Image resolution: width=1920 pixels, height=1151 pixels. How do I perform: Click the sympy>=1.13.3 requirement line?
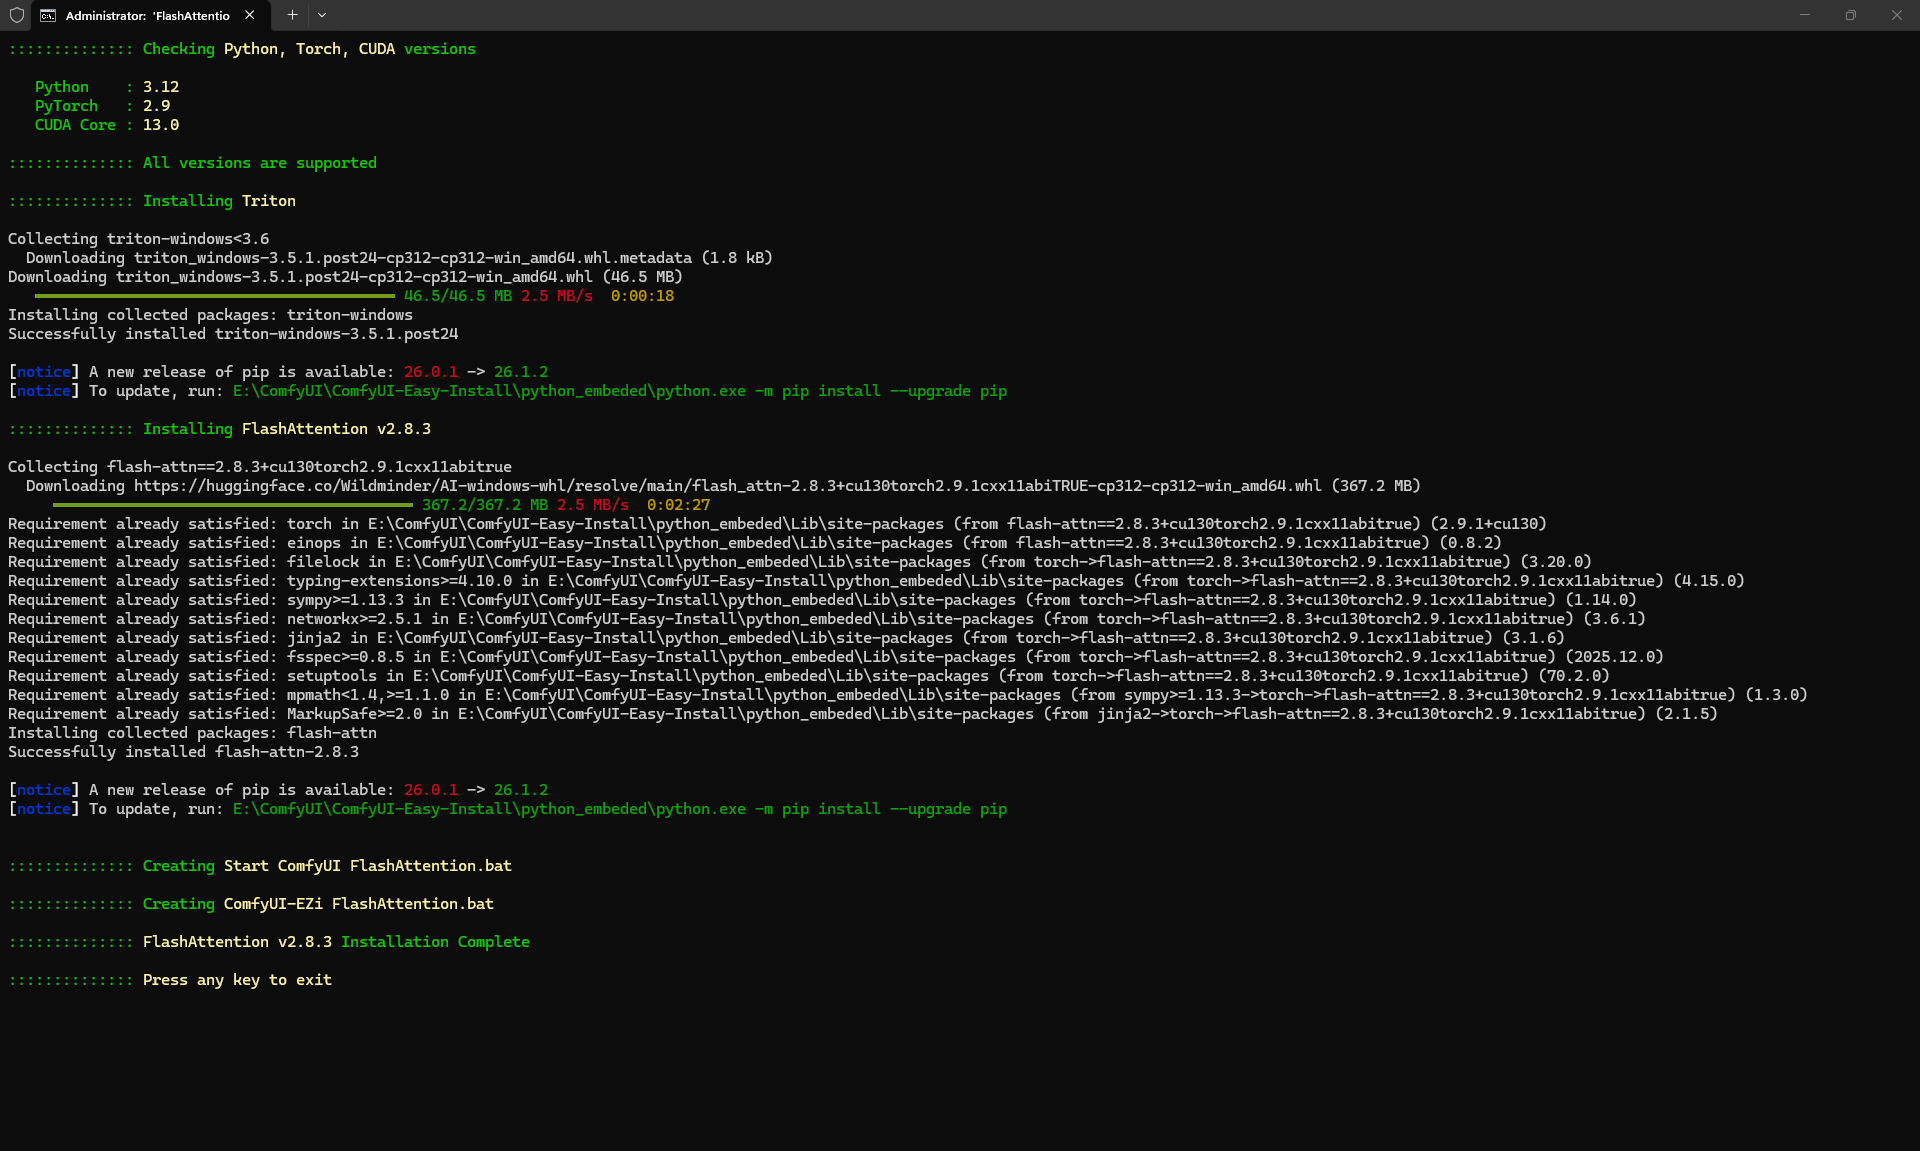click(822, 600)
